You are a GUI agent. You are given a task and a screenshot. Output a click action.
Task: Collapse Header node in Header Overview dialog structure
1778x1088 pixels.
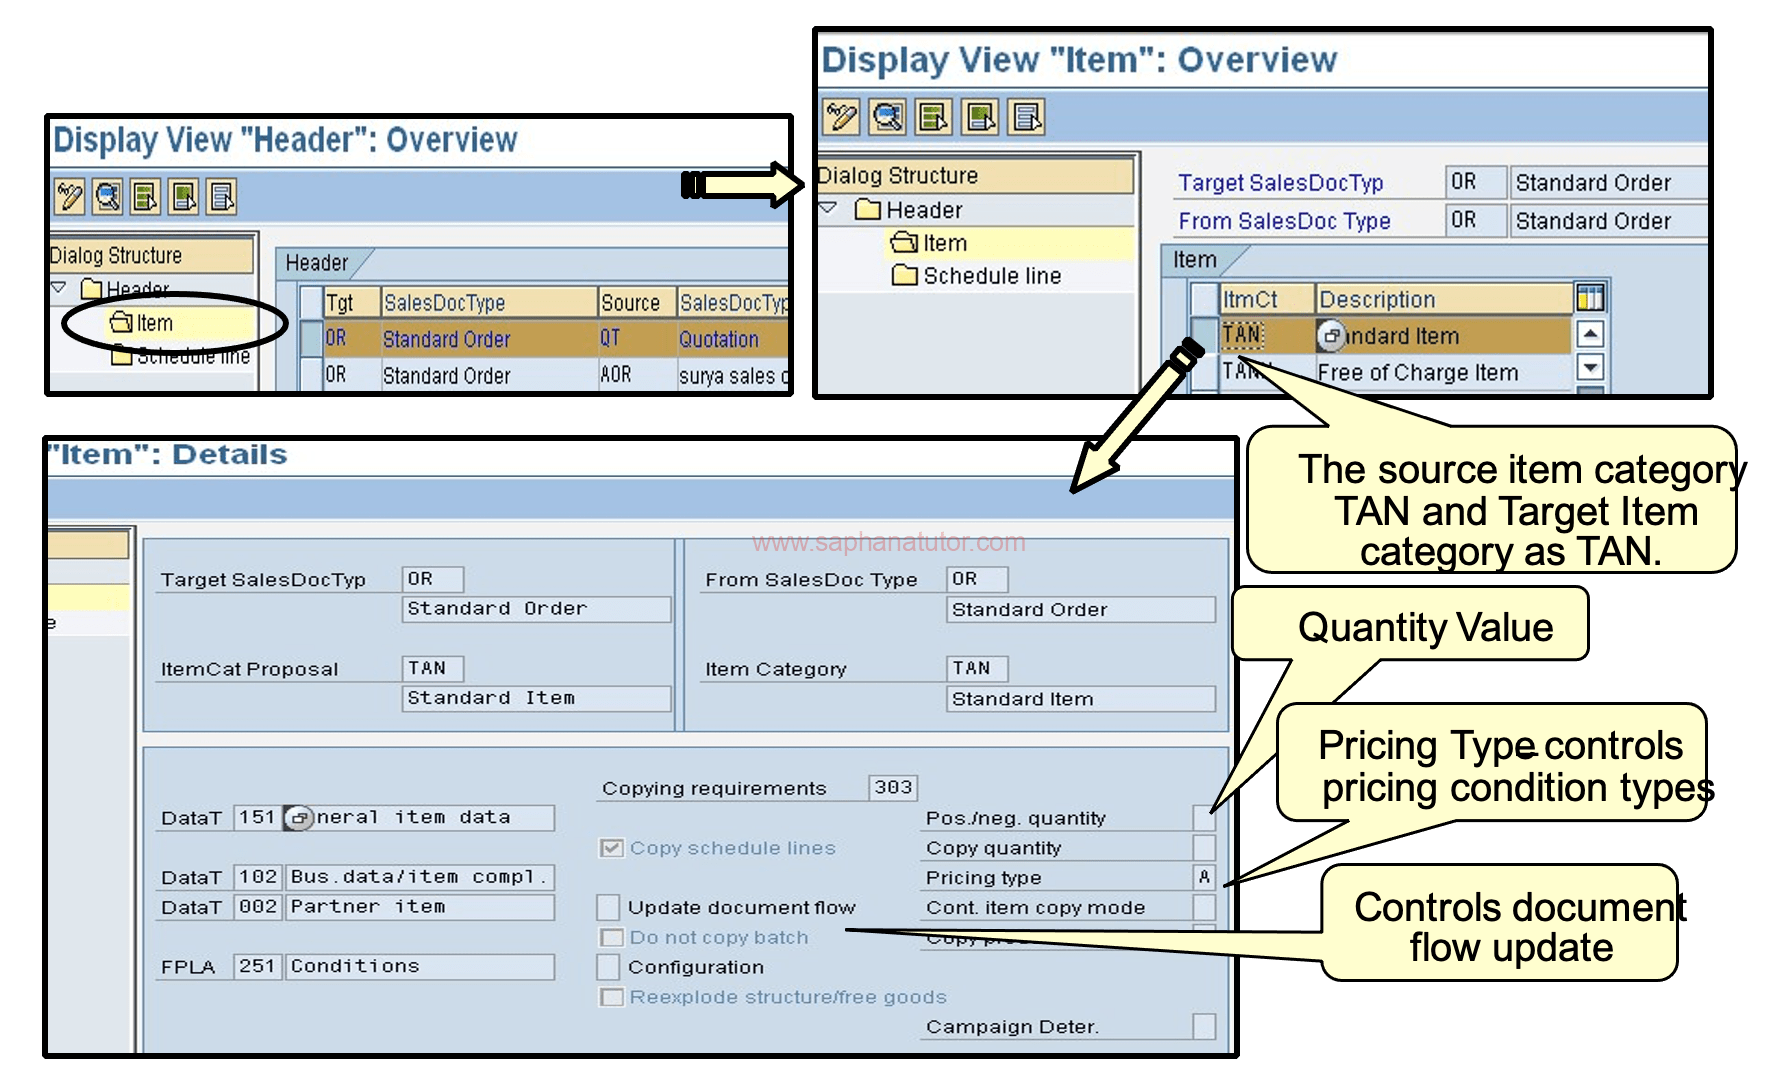[59, 288]
